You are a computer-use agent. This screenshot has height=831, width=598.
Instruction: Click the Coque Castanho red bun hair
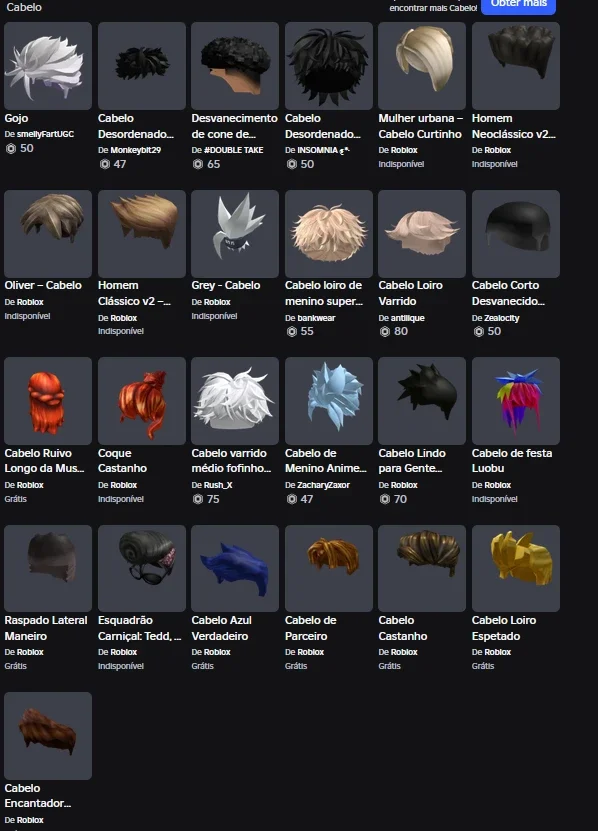[142, 401]
